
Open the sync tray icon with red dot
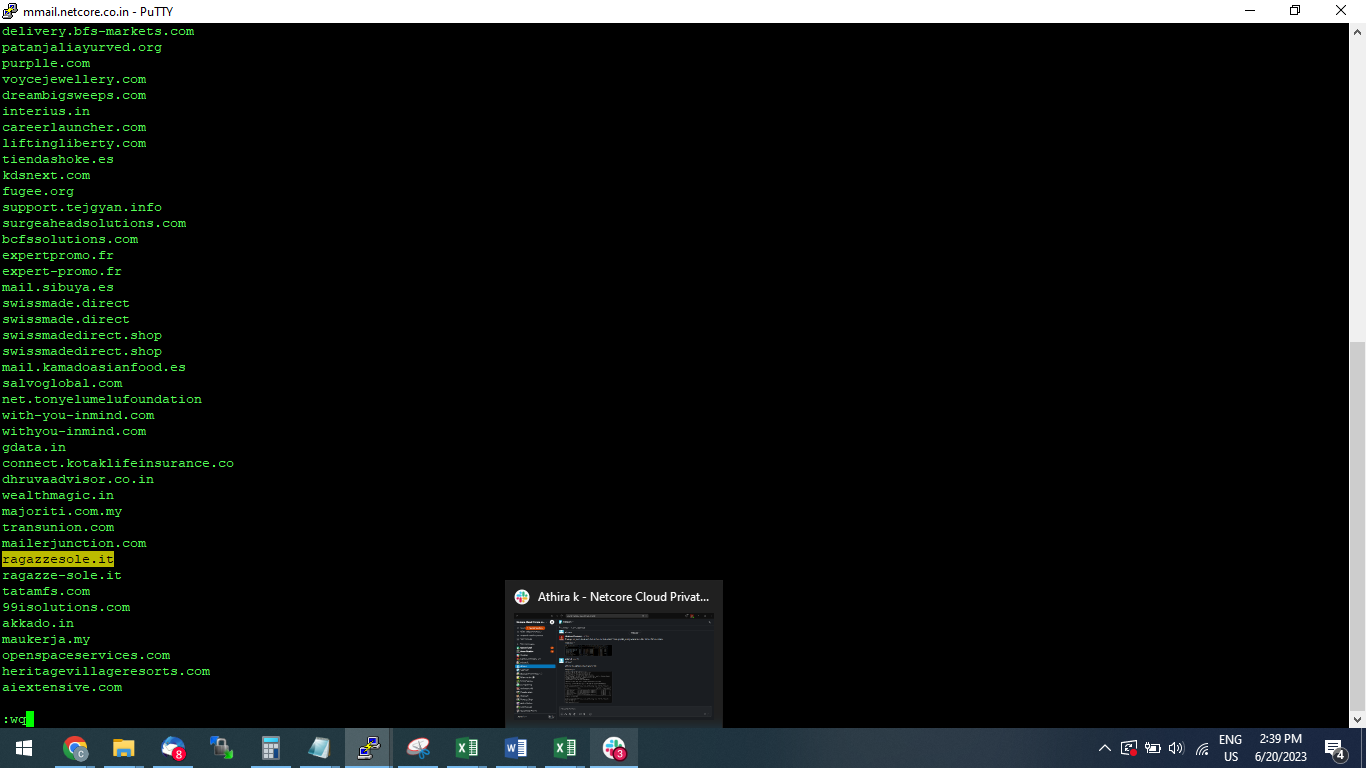pyautogui.click(x=1129, y=748)
